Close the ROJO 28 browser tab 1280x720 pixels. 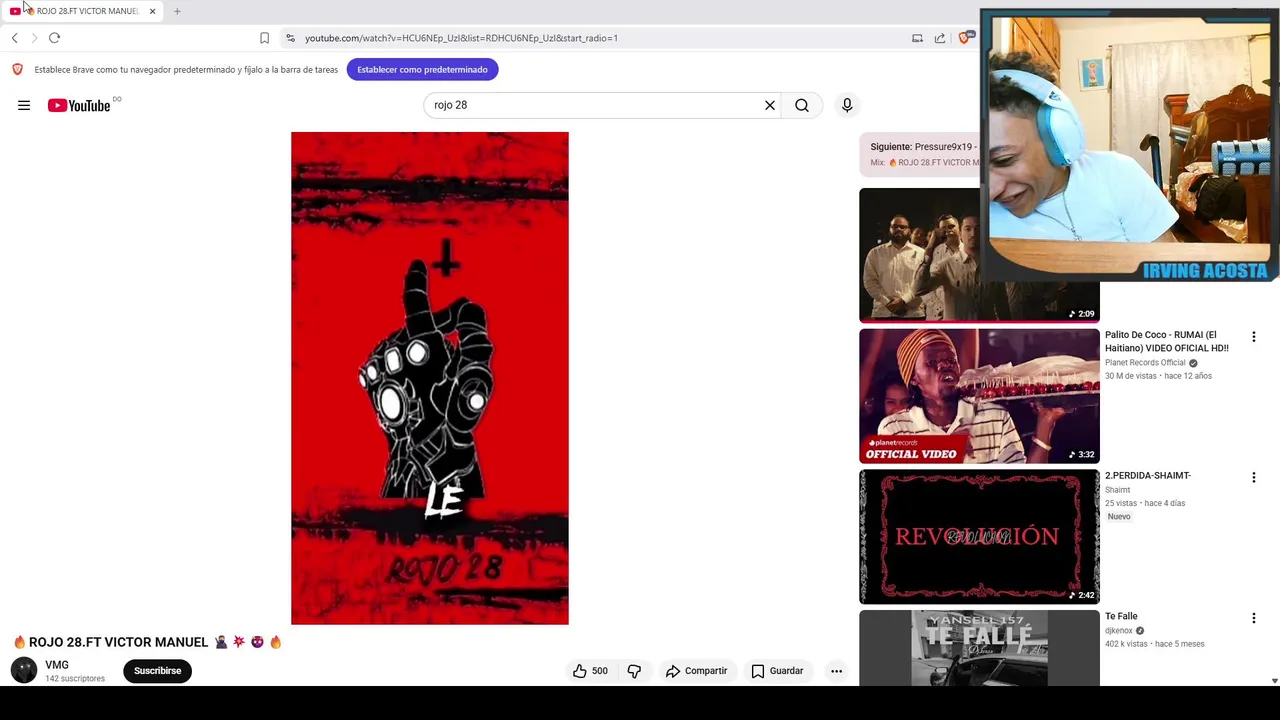(x=152, y=11)
